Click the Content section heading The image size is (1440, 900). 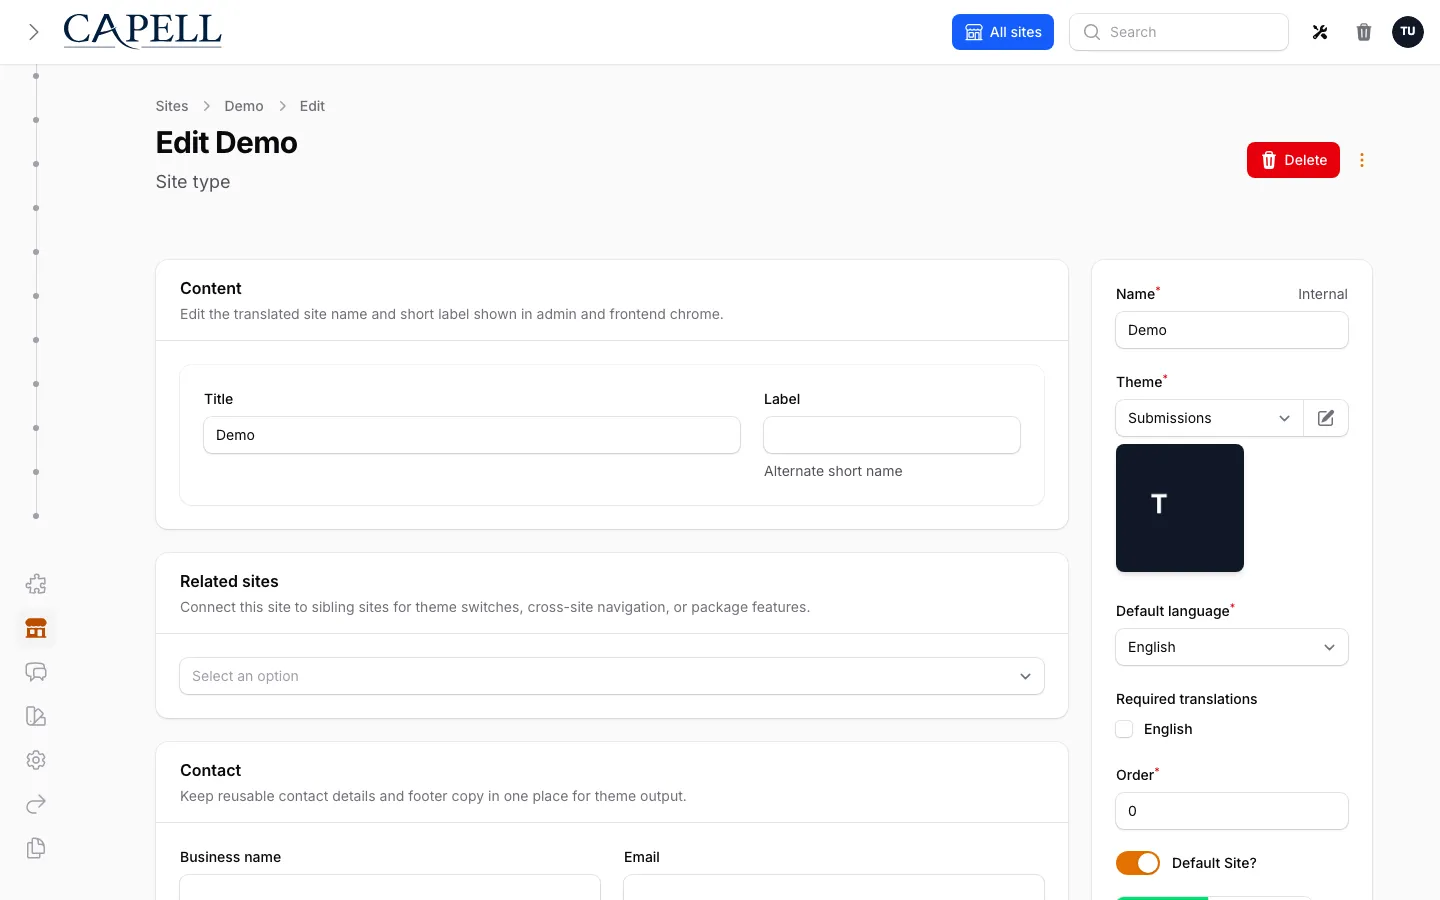(211, 288)
